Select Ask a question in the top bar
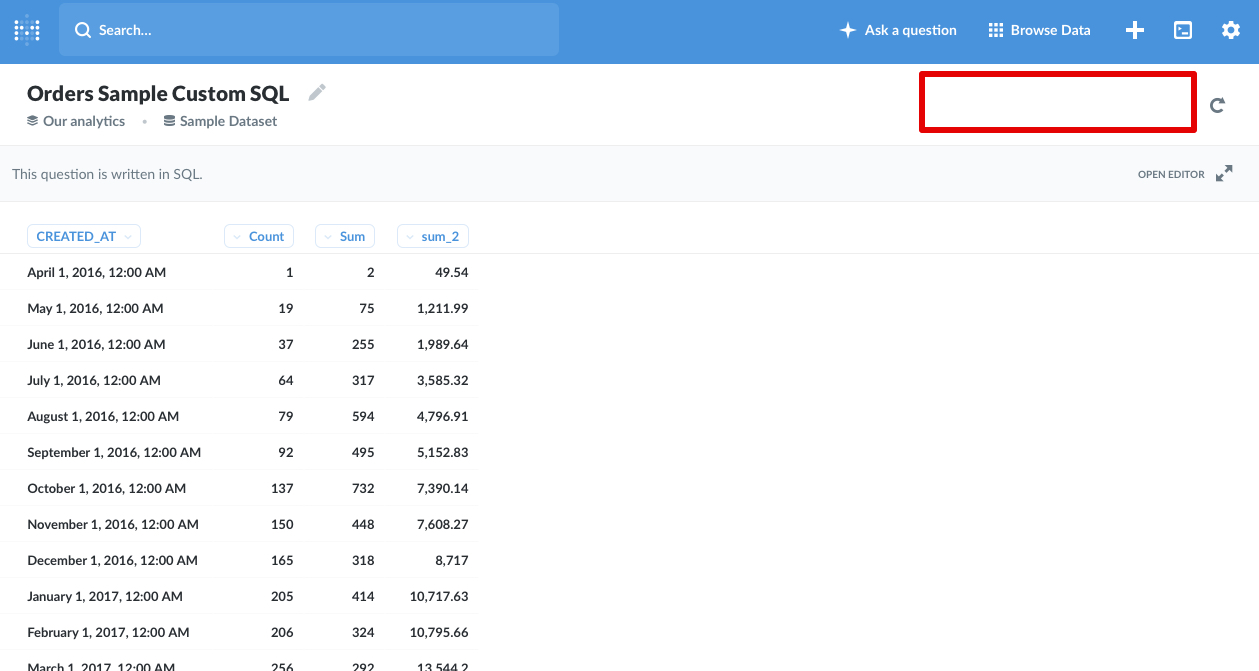Viewport: 1259px width, 671px height. 908,30
